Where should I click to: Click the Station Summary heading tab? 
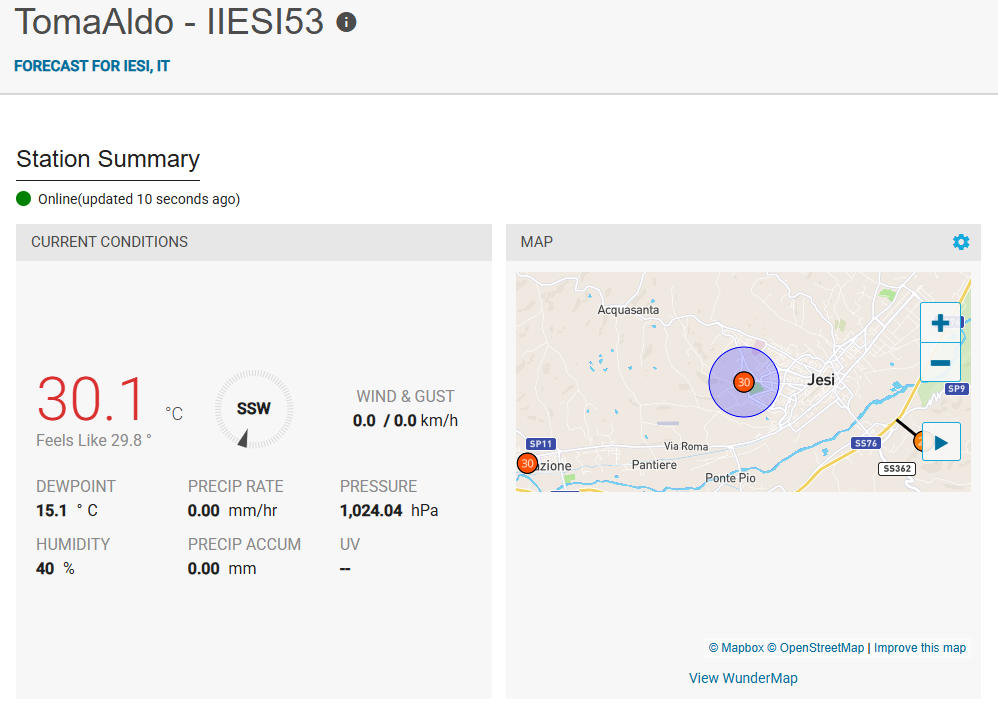pos(108,159)
